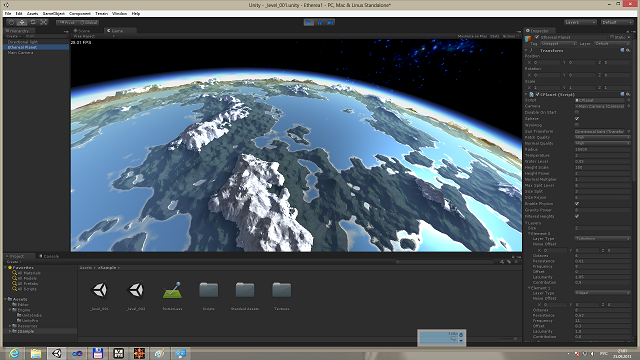Open the Patch Quality dropdown
This screenshot has width=640, height=360.
tap(602, 138)
